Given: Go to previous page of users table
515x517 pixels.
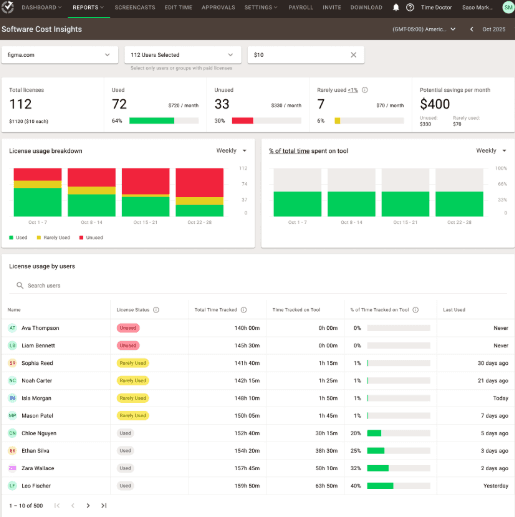Looking at the screenshot, I should pos(73,506).
